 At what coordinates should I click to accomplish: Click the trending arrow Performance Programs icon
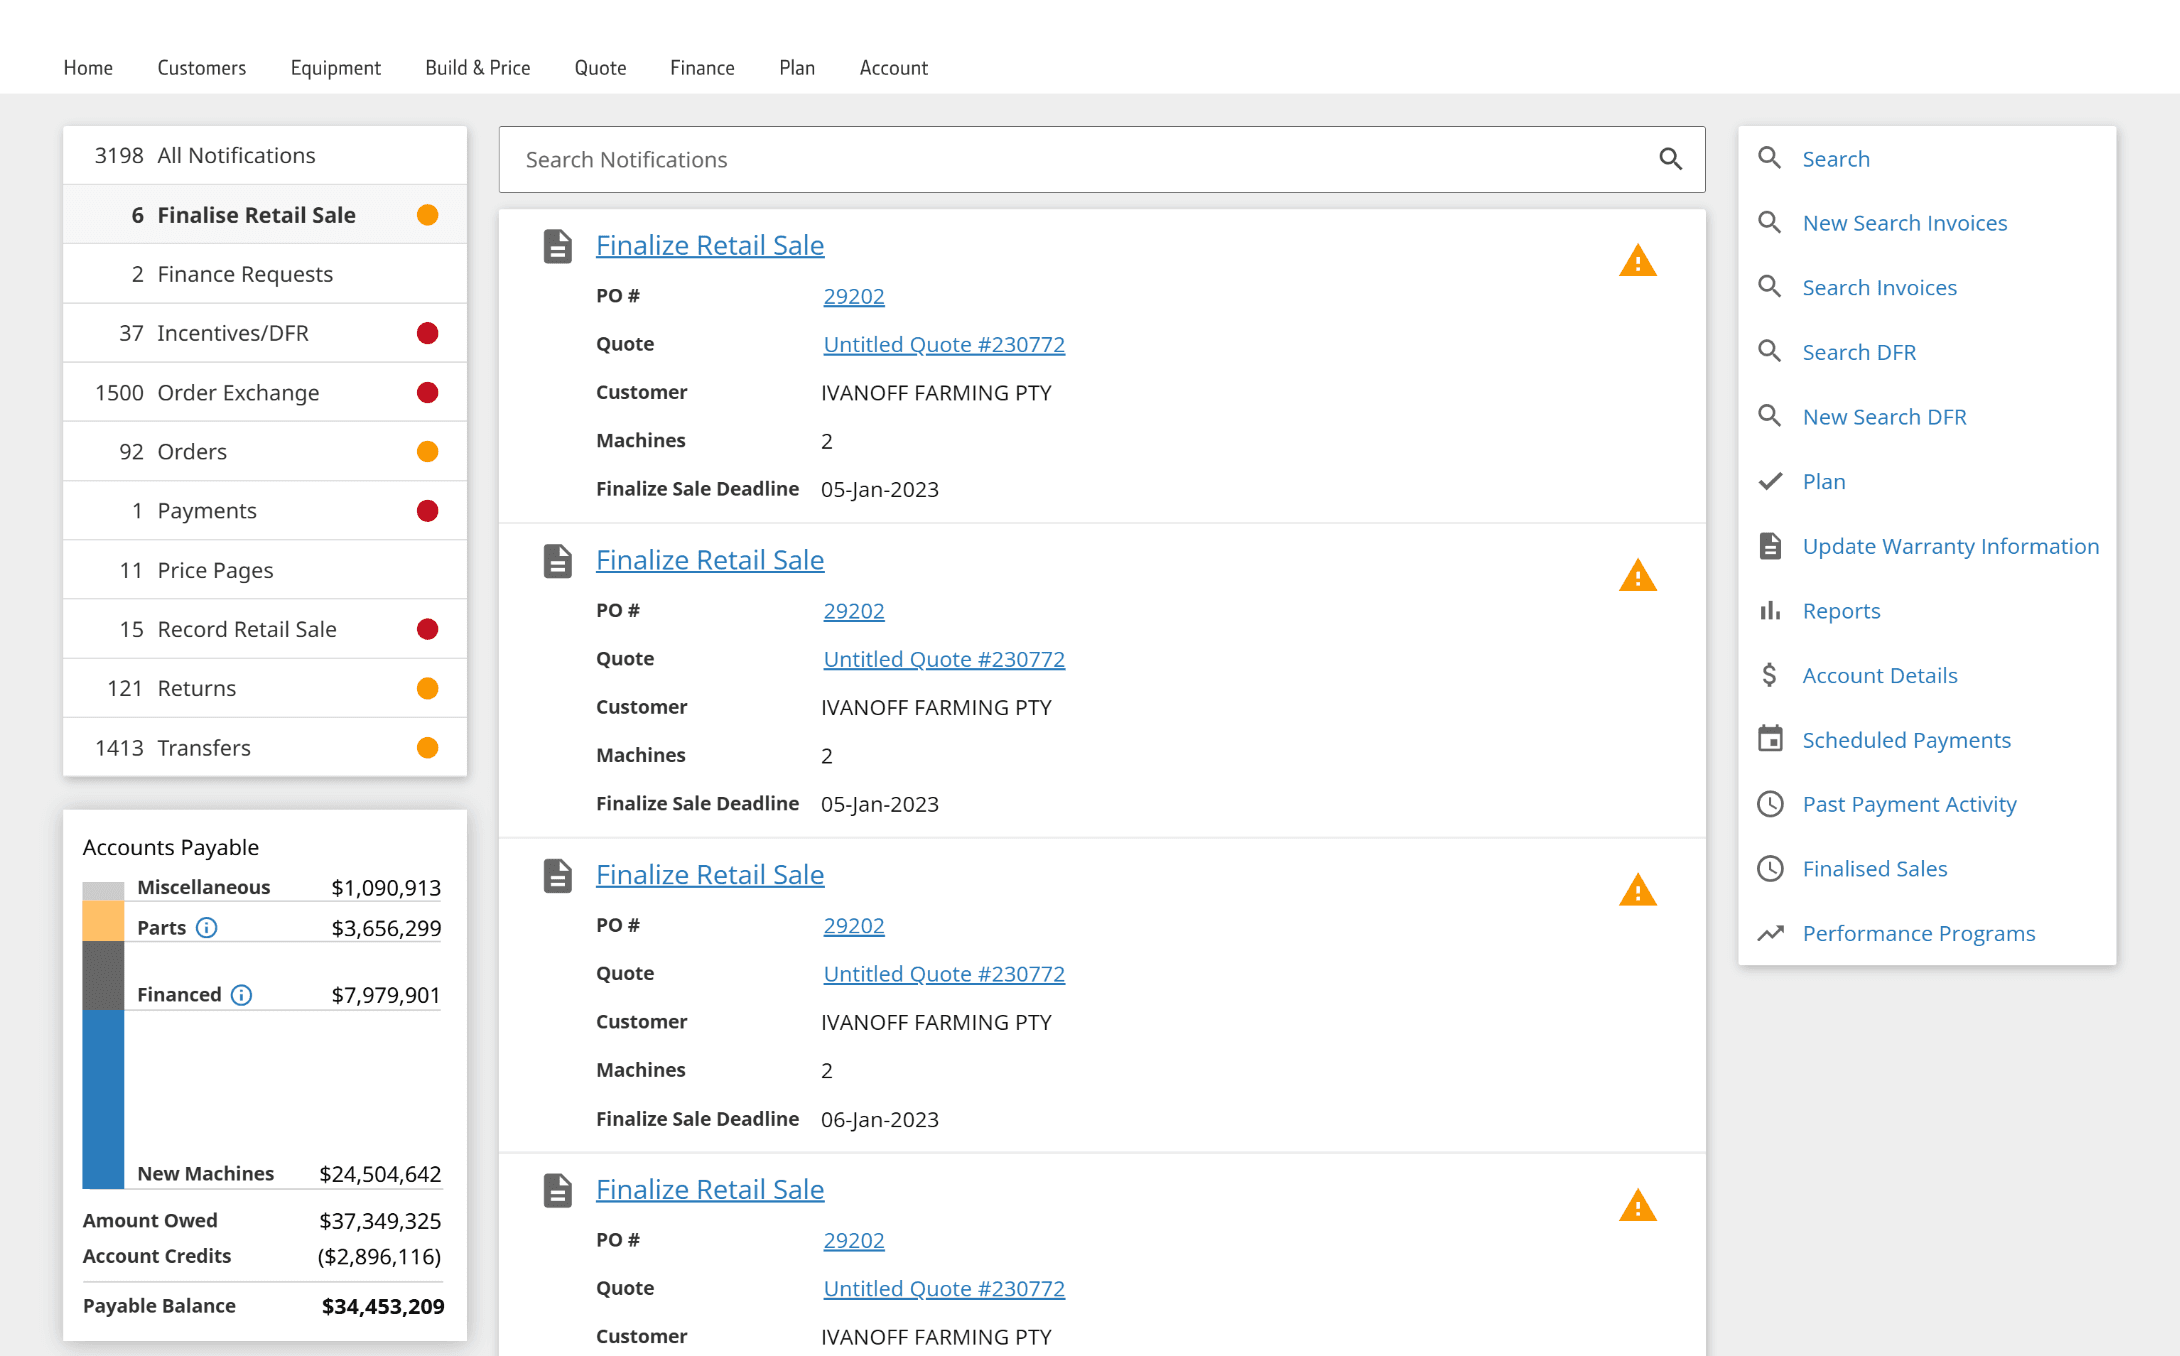(1770, 933)
